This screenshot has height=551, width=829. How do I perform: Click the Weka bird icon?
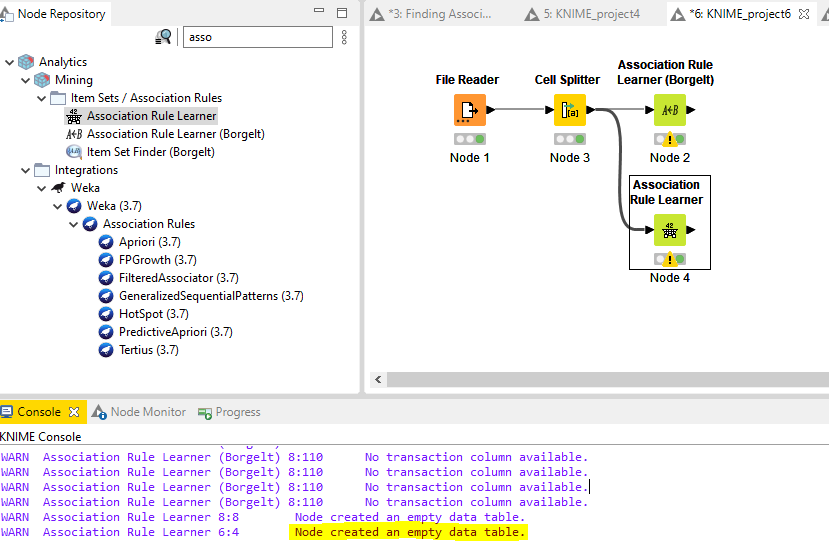[x=58, y=188]
